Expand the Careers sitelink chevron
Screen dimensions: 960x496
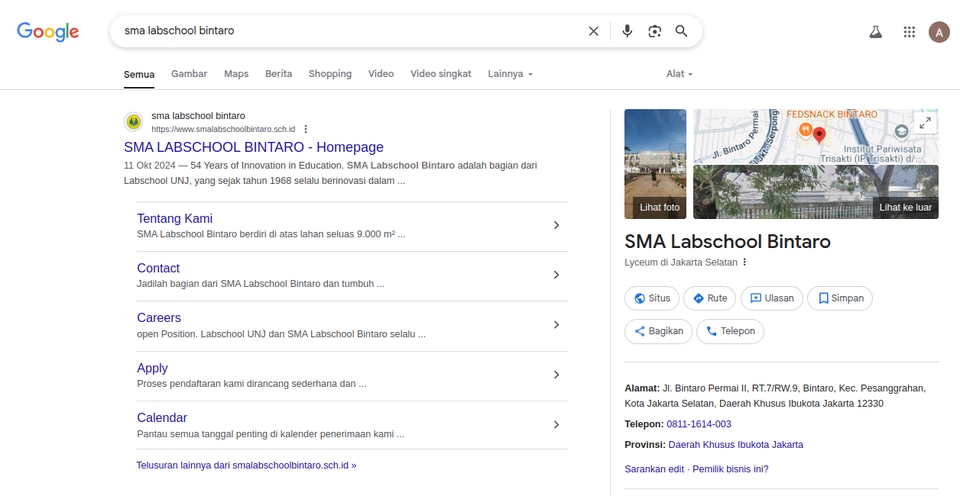coord(556,325)
